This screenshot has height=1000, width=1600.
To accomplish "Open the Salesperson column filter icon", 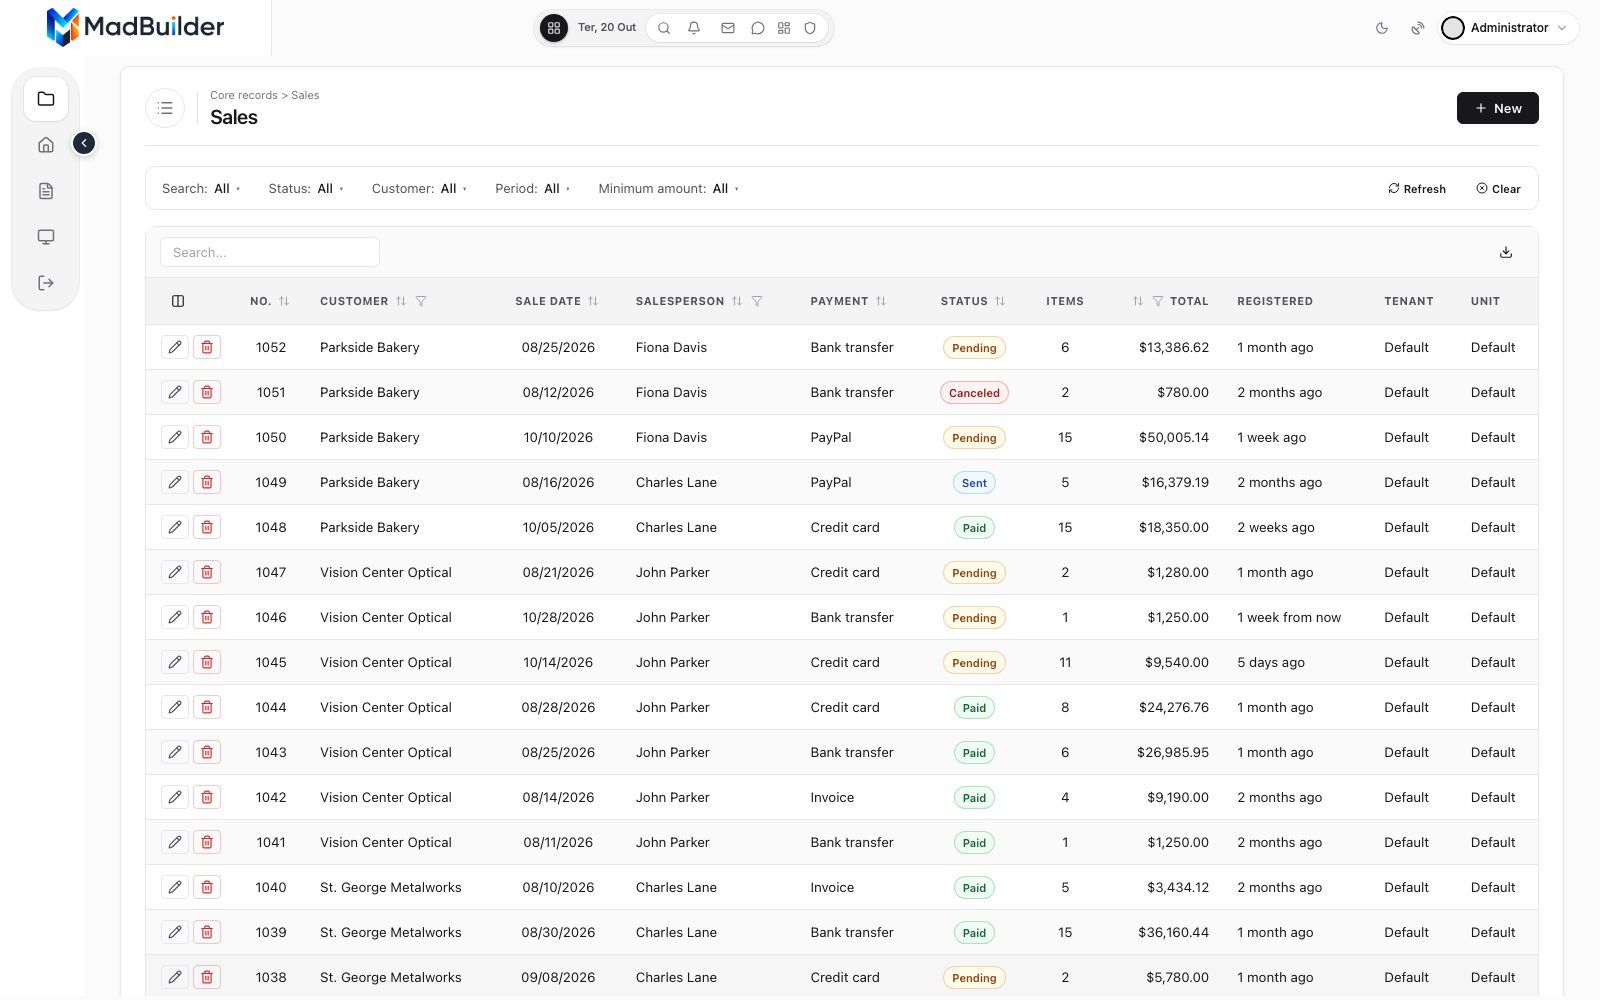I will [x=757, y=301].
